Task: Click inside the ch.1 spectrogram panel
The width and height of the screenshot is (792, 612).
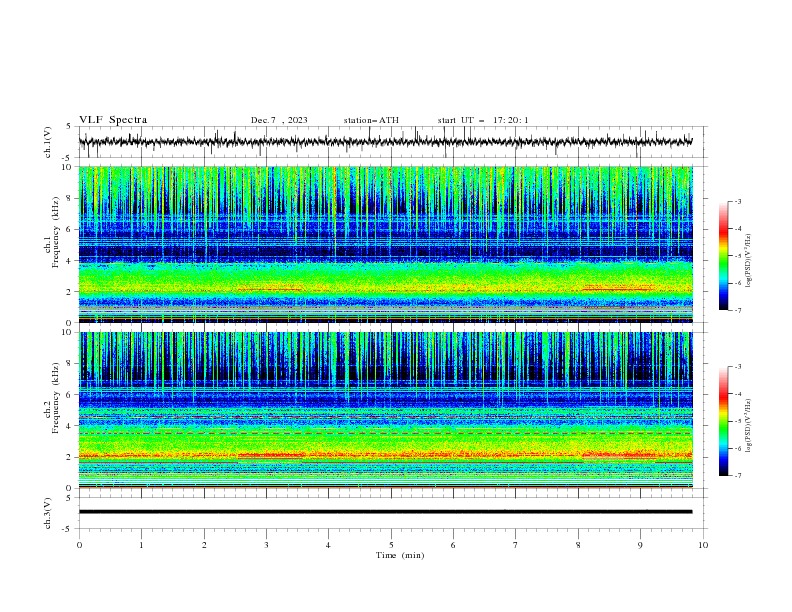Action: [385, 244]
